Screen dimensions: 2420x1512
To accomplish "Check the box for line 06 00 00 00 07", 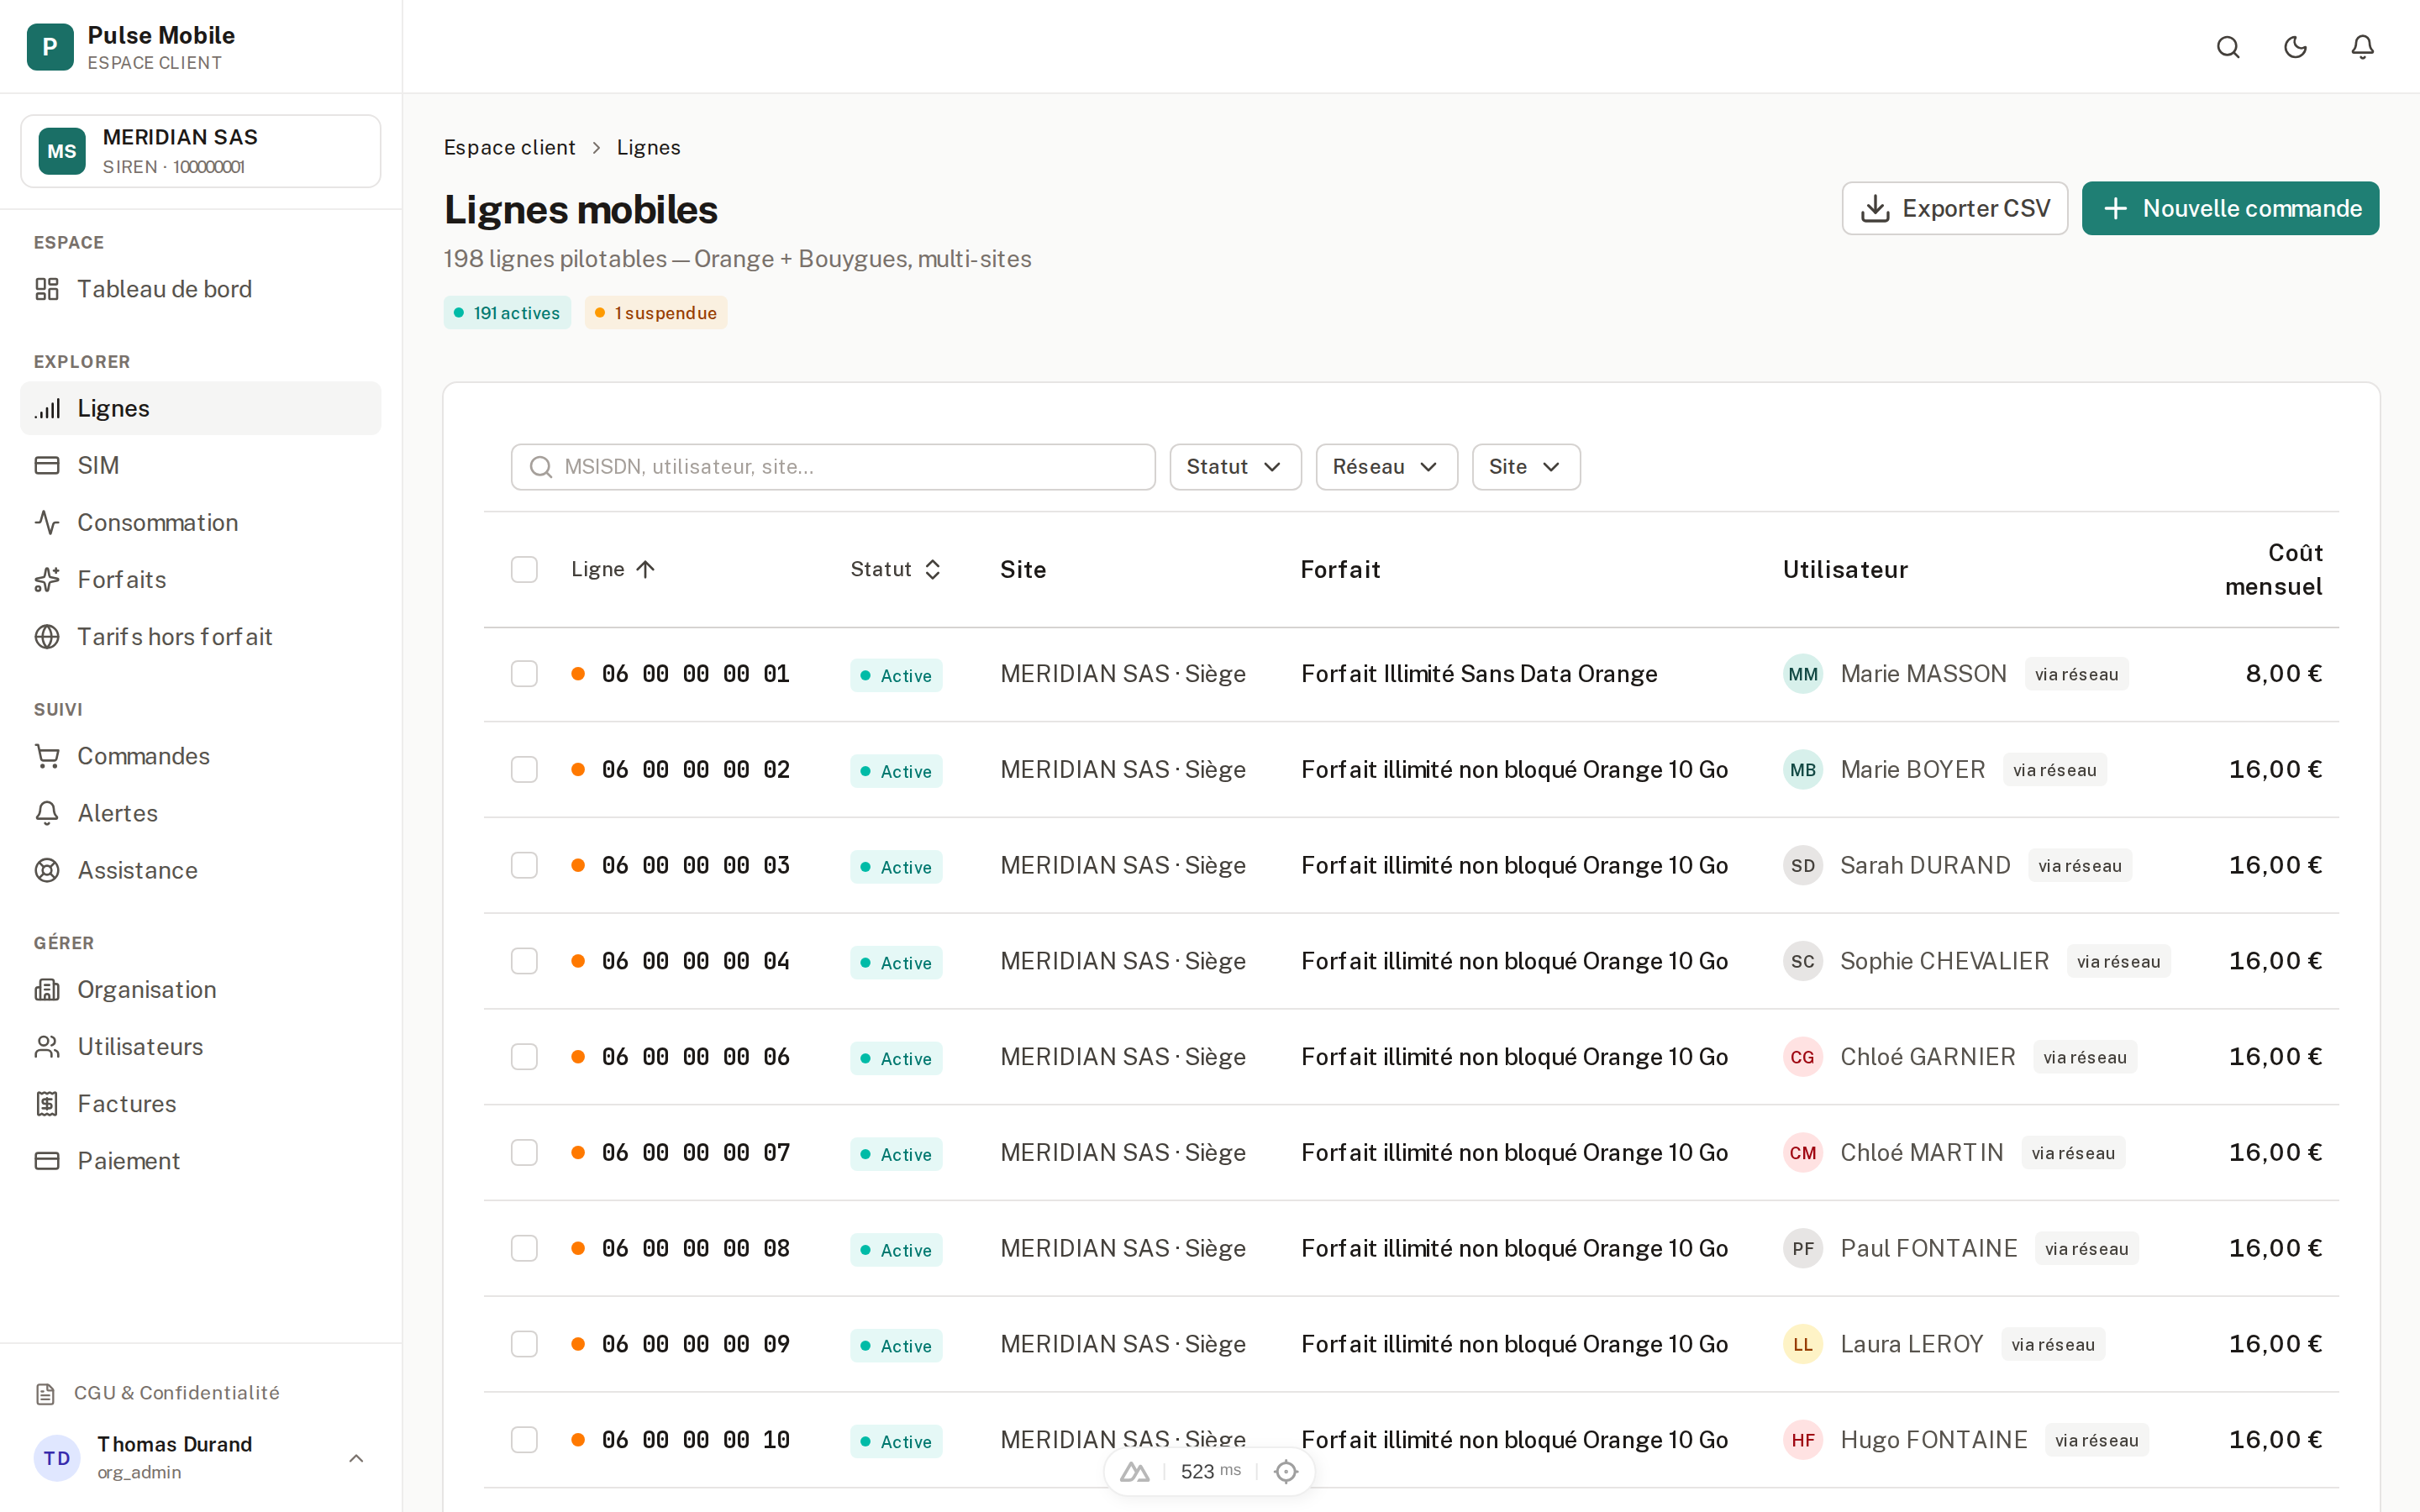I will point(524,1152).
